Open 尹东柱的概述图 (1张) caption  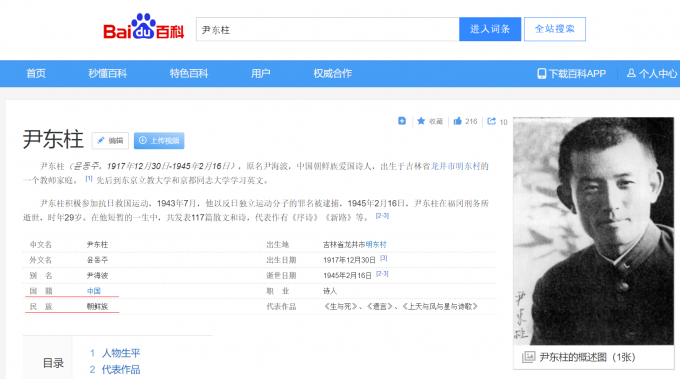pos(588,357)
